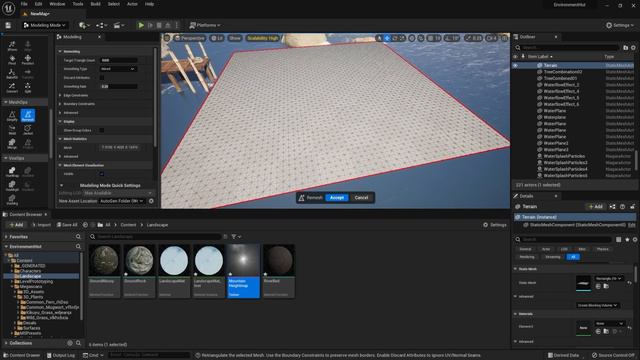The height and width of the screenshot is (360, 640).
Task: Choose the Jacket removal tool
Action: [x=28, y=130]
